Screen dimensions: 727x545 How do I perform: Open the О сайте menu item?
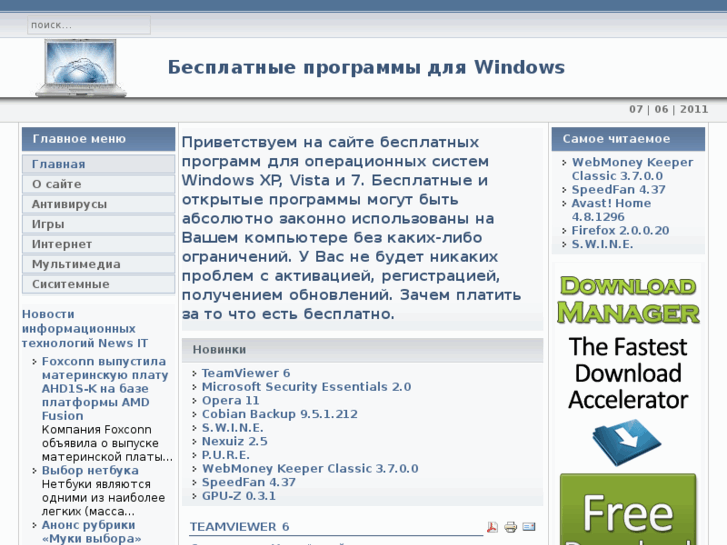click(98, 184)
